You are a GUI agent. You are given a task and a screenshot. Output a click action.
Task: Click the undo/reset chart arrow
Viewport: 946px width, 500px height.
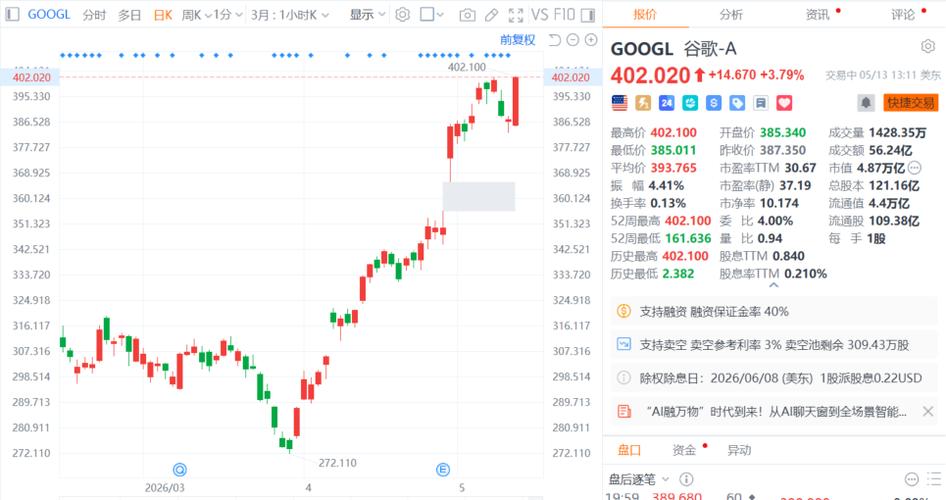554,40
